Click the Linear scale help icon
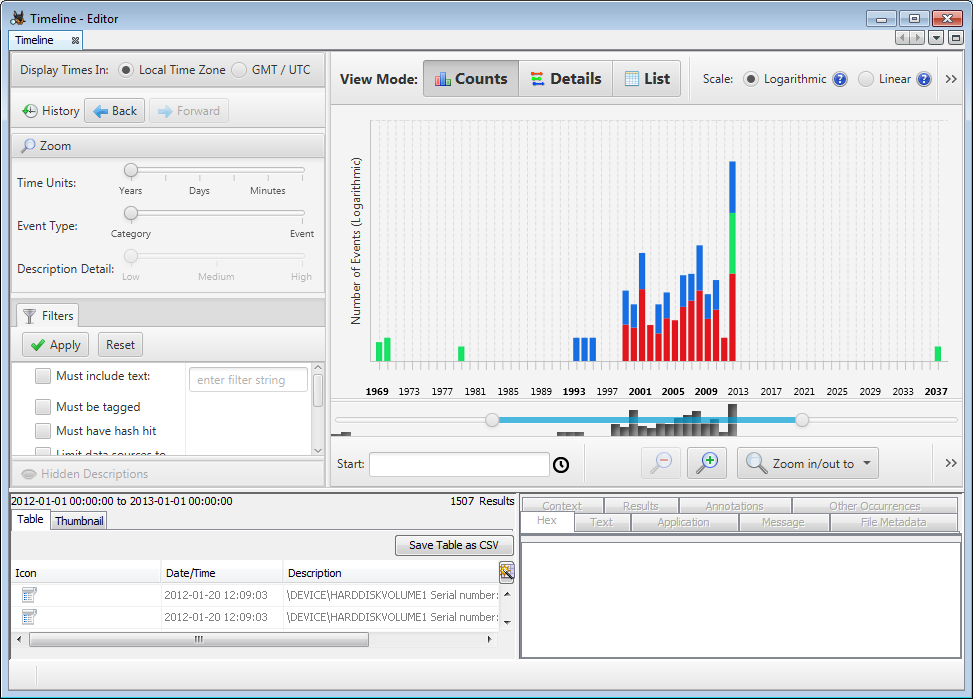973x699 pixels. 924,79
